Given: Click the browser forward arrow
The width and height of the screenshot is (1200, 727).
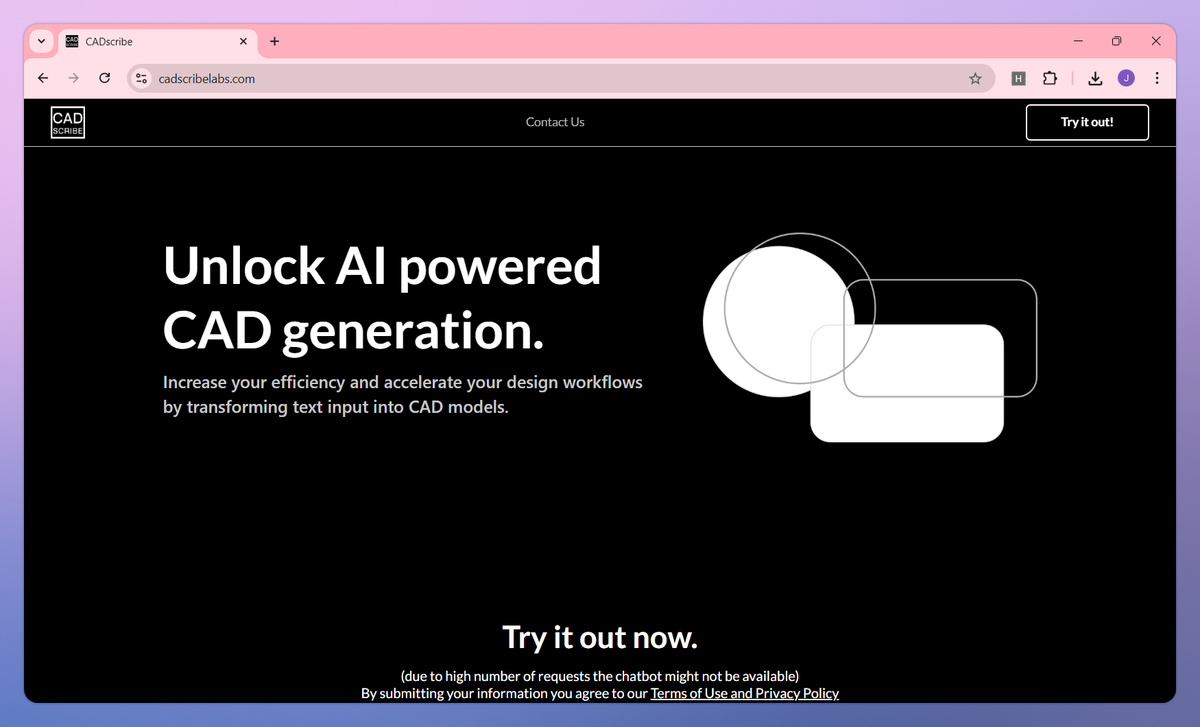Looking at the screenshot, I should pos(73,78).
